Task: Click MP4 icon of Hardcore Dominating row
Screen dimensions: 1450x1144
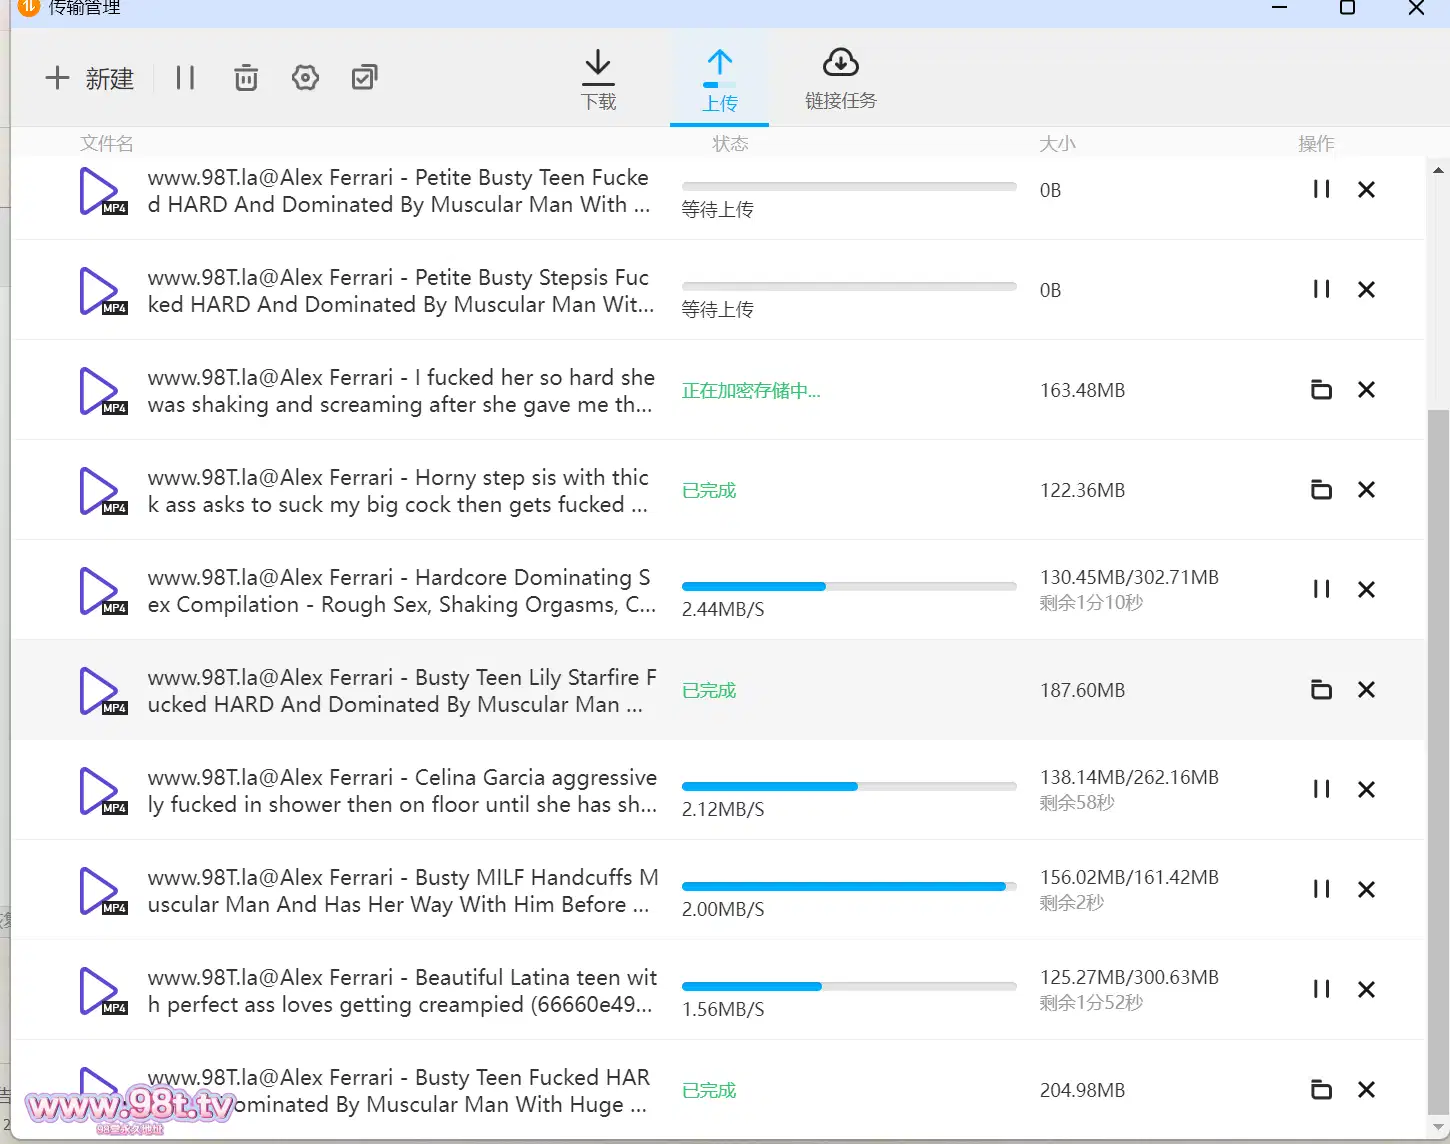Action: 103,591
